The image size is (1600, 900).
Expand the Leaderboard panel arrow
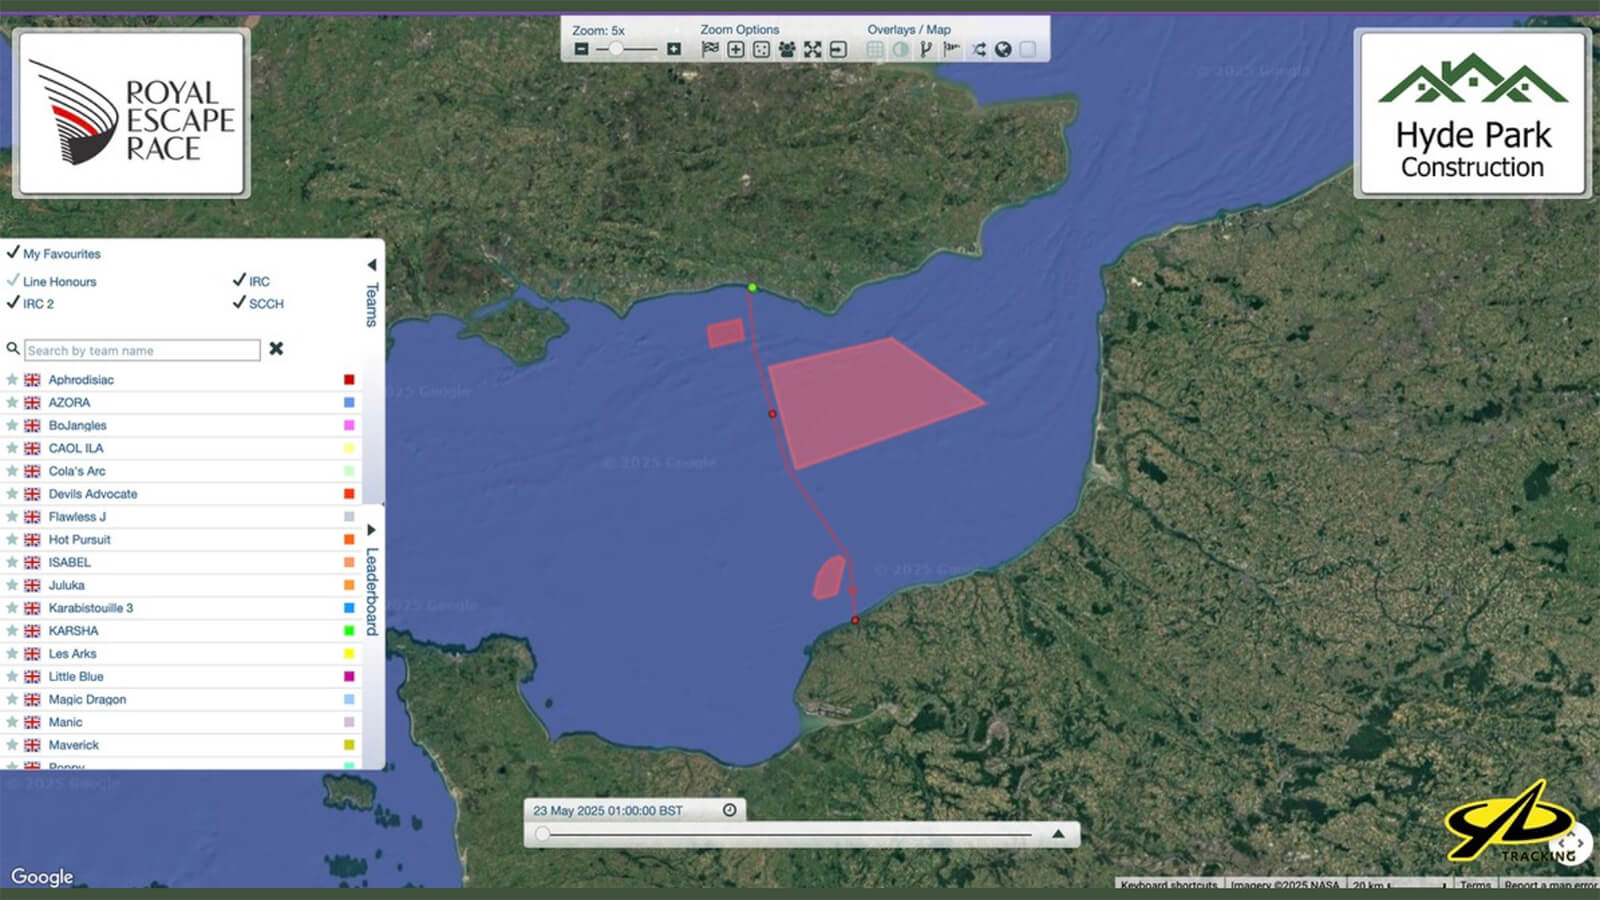click(371, 530)
